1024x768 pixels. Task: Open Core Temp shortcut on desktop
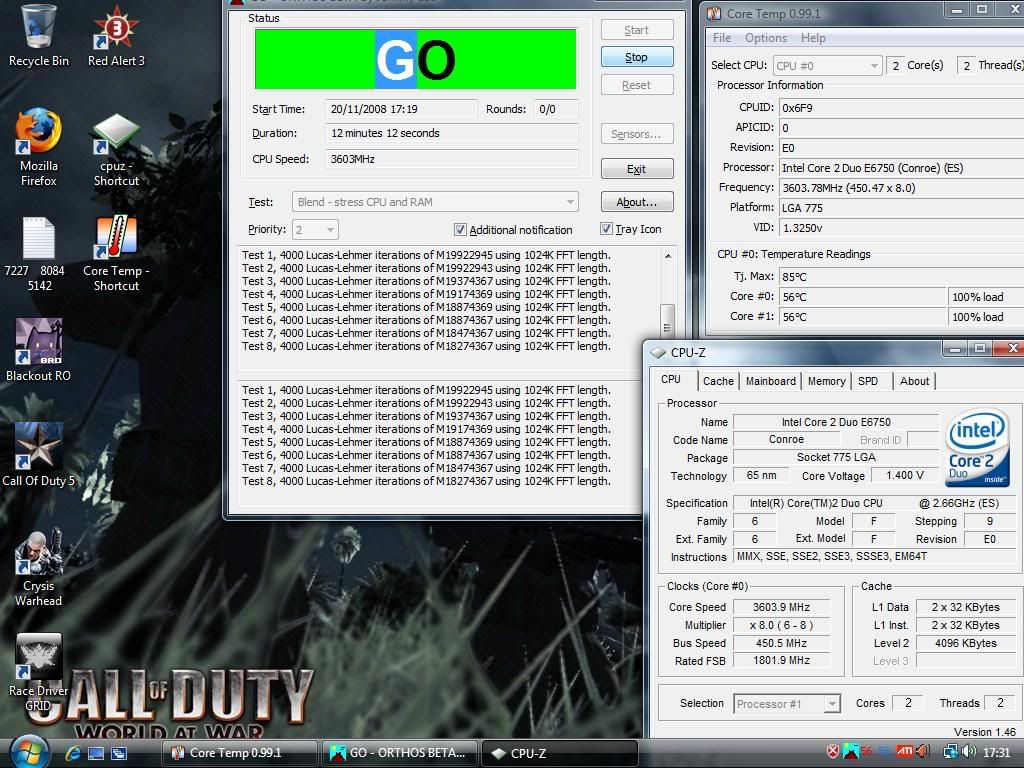pyautogui.click(x=116, y=238)
